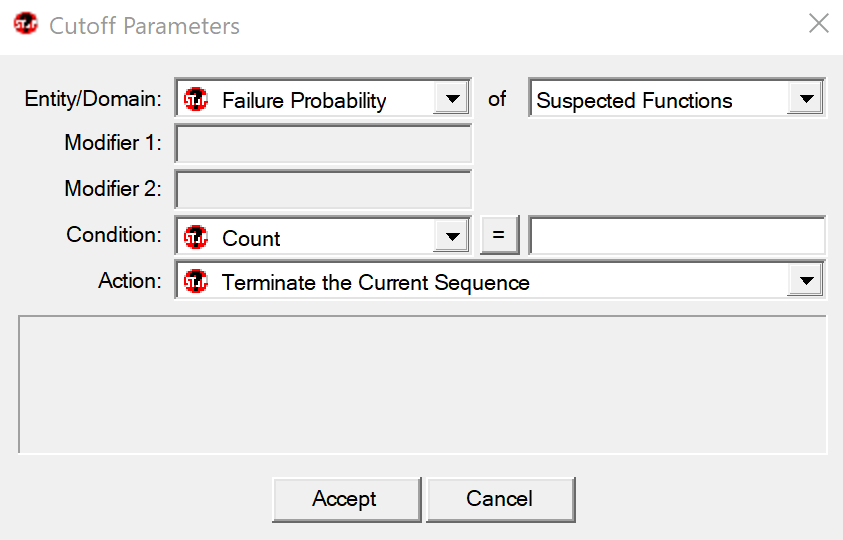843x540 pixels.
Task: Click the Terminate the Current Sequence text
Action: click(x=375, y=282)
